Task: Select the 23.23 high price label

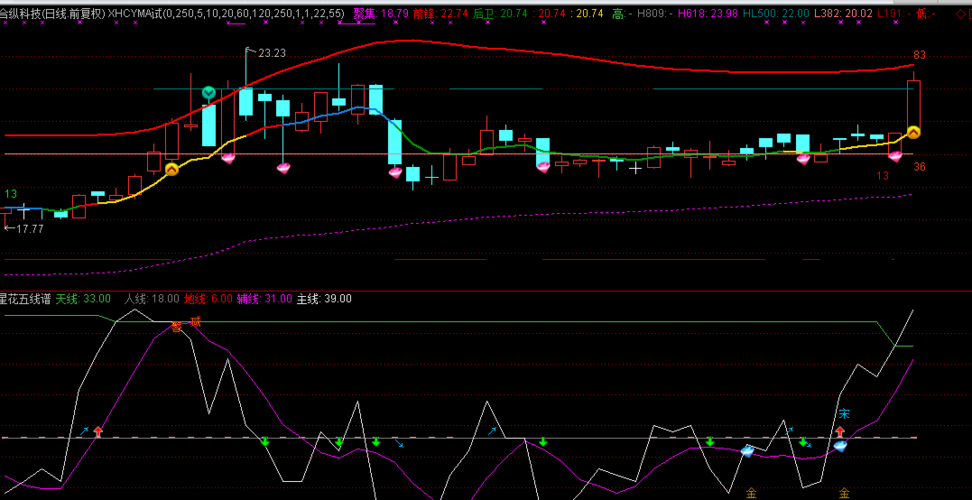Action: tap(272, 53)
